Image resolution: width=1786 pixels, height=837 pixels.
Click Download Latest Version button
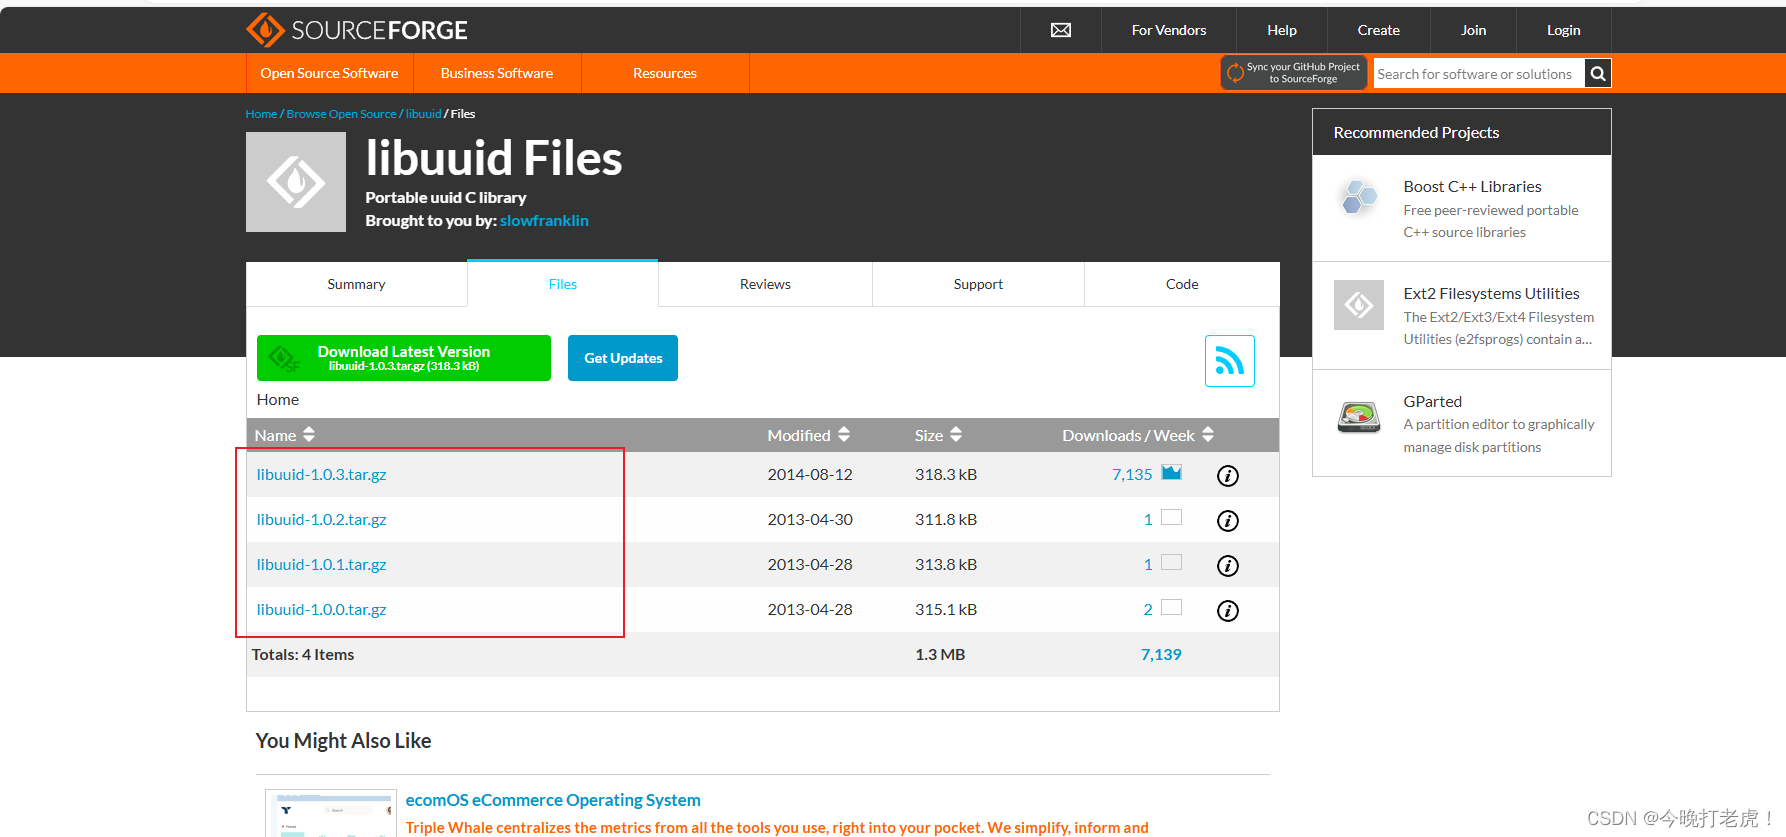pos(404,358)
